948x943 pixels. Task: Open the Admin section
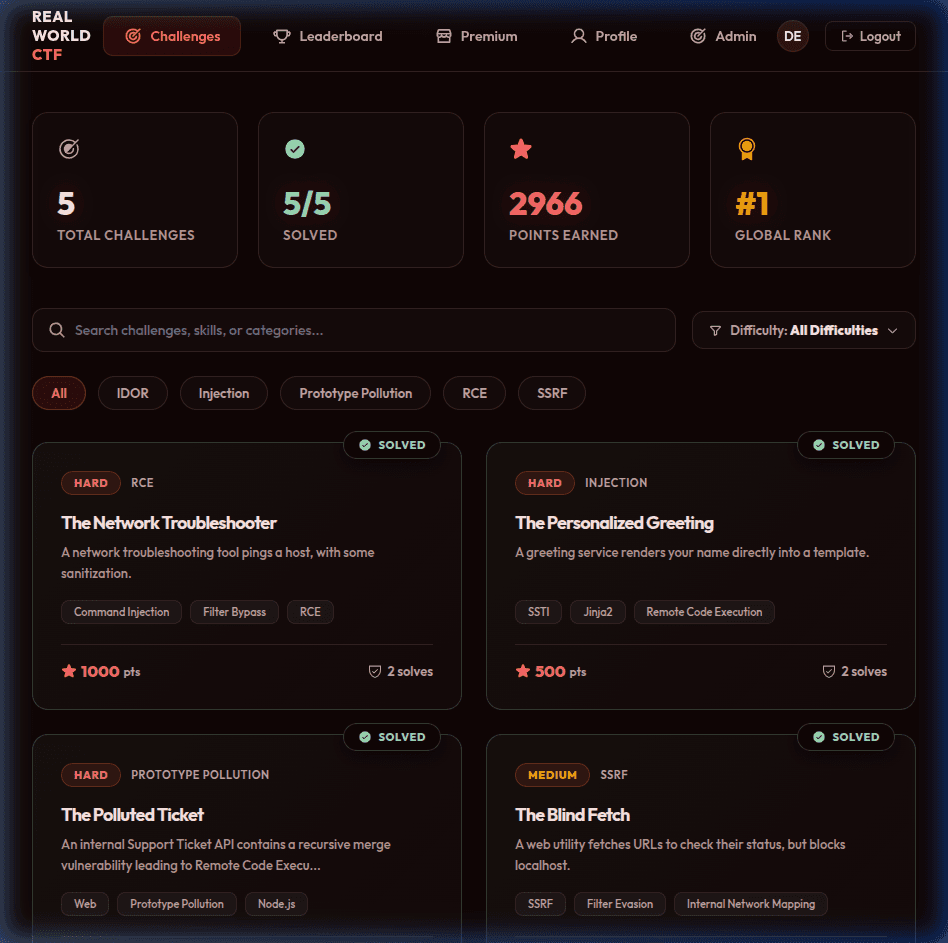tap(723, 36)
